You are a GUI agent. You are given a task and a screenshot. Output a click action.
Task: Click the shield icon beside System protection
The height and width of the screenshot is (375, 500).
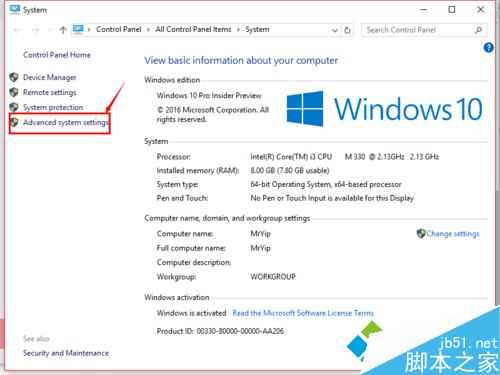(x=14, y=107)
